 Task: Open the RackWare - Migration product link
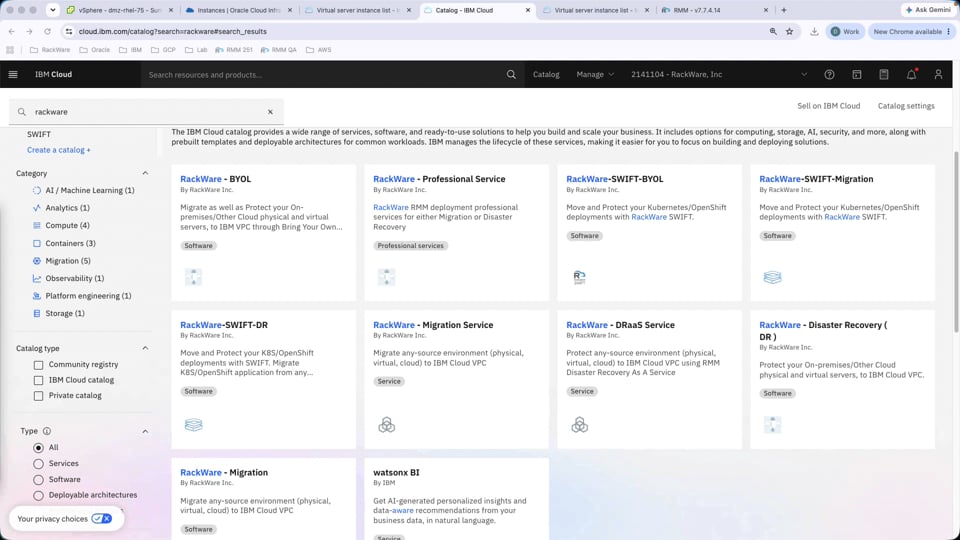[x=224, y=472]
